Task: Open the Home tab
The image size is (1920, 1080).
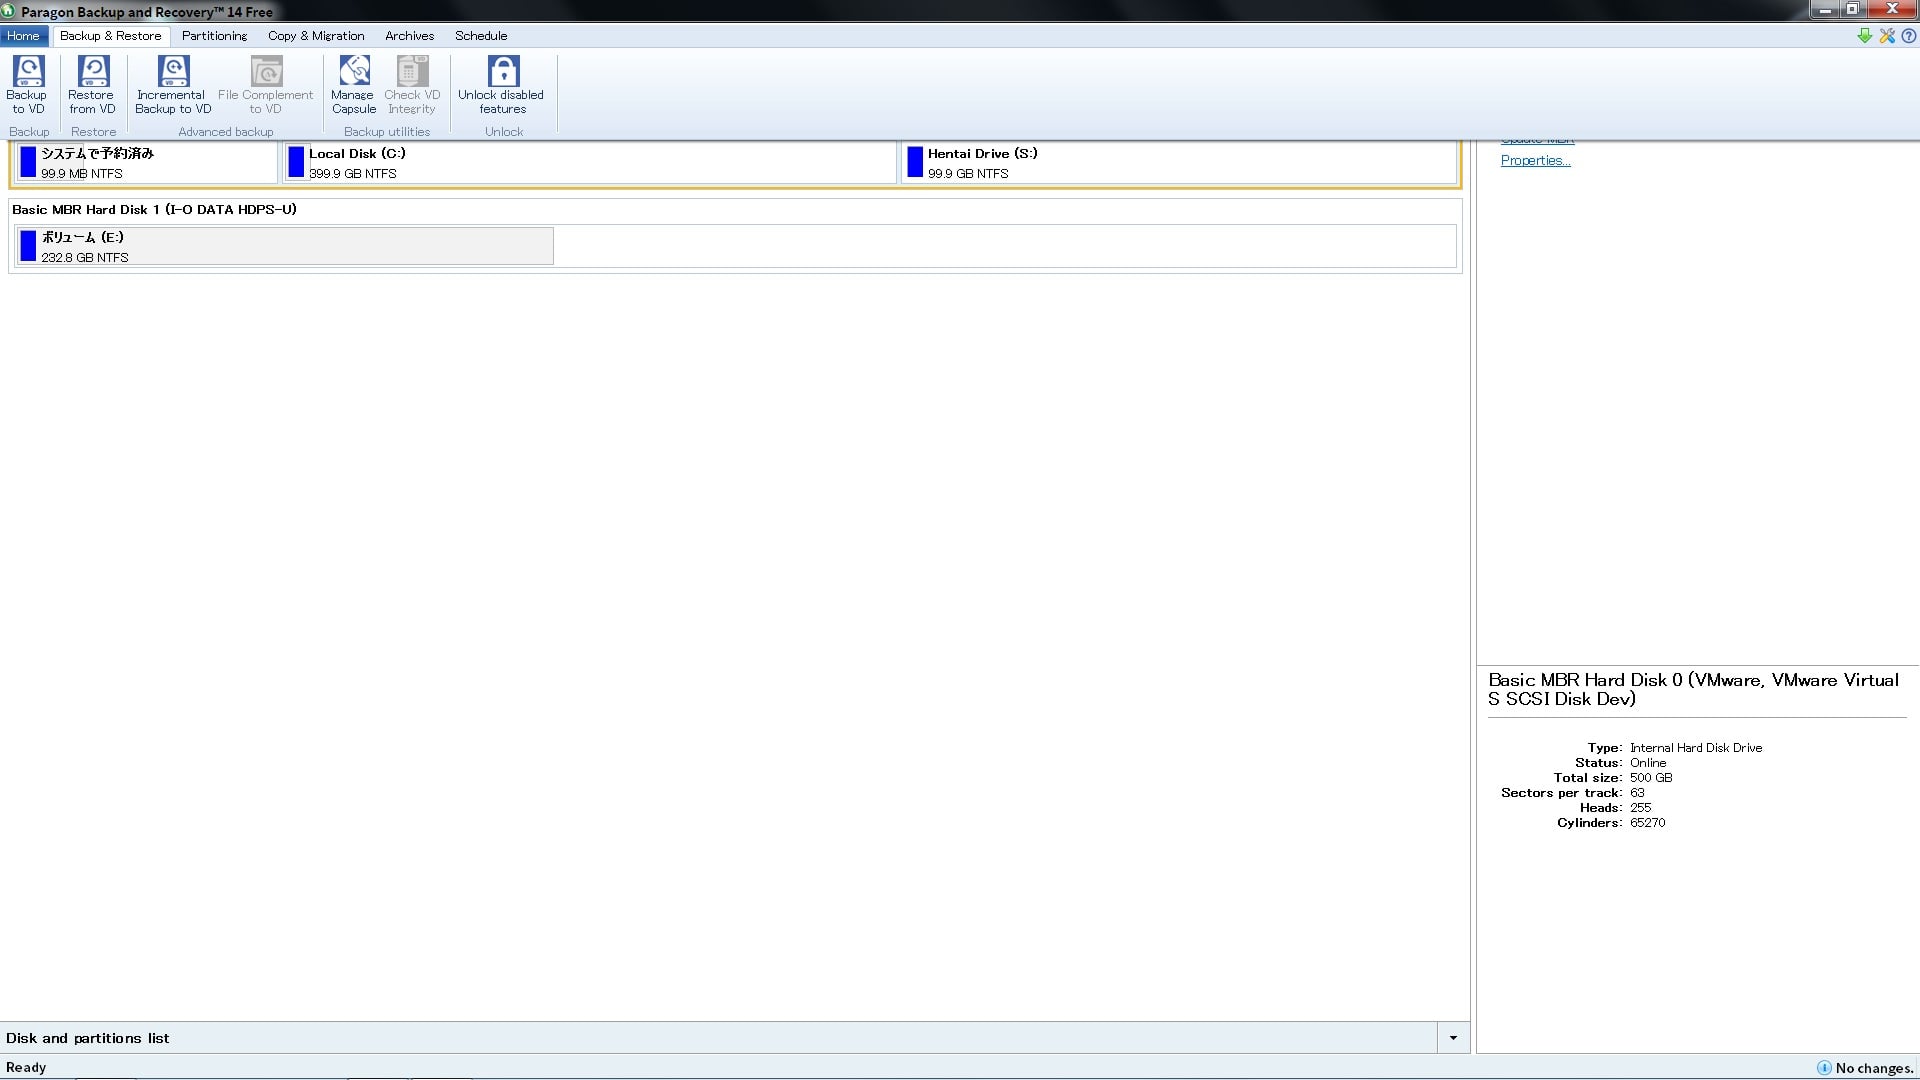Action: (23, 36)
